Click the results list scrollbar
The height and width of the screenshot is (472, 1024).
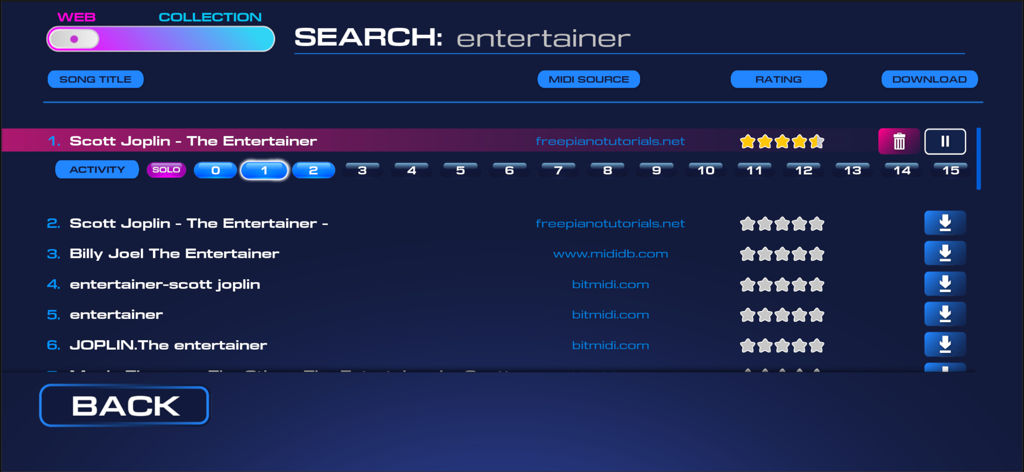click(978, 159)
